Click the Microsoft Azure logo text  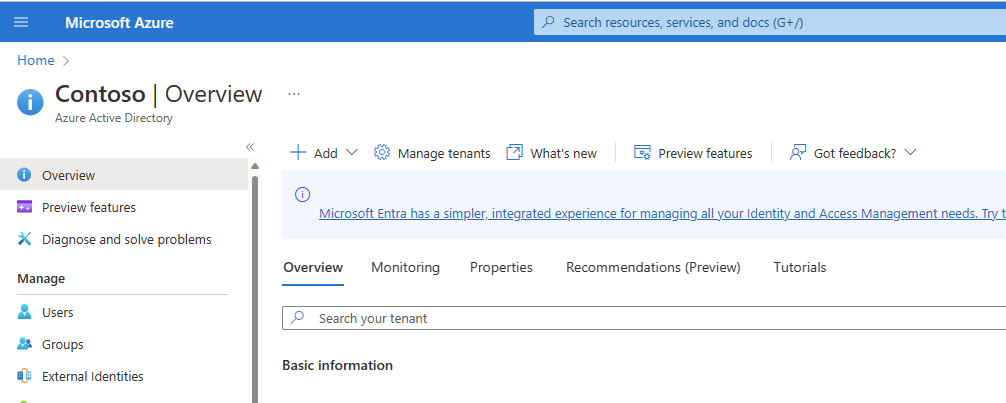click(x=119, y=23)
